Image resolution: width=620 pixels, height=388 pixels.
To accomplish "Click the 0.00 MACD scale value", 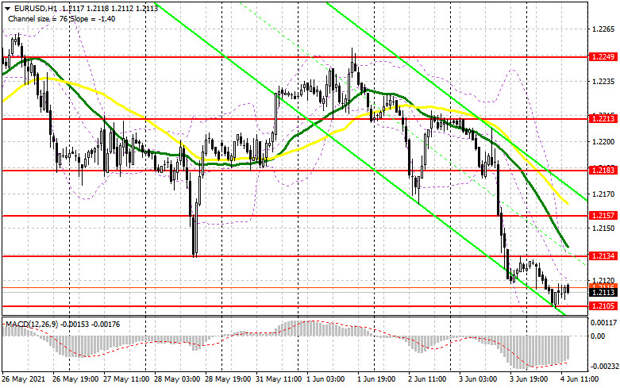I will click(597, 336).
